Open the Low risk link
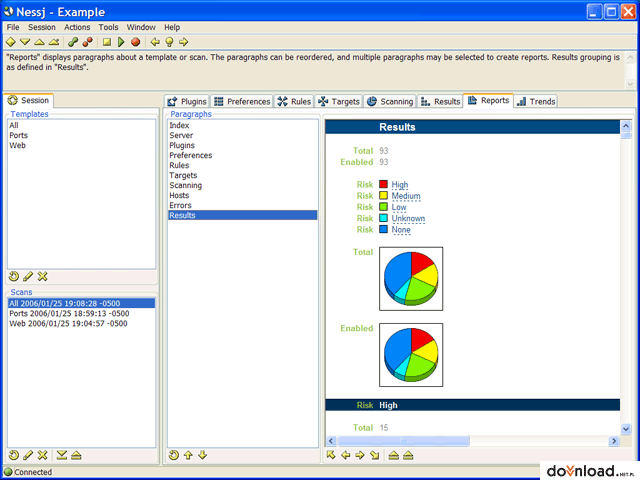The height and width of the screenshot is (480, 640). pyautogui.click(x=399, y=207)
